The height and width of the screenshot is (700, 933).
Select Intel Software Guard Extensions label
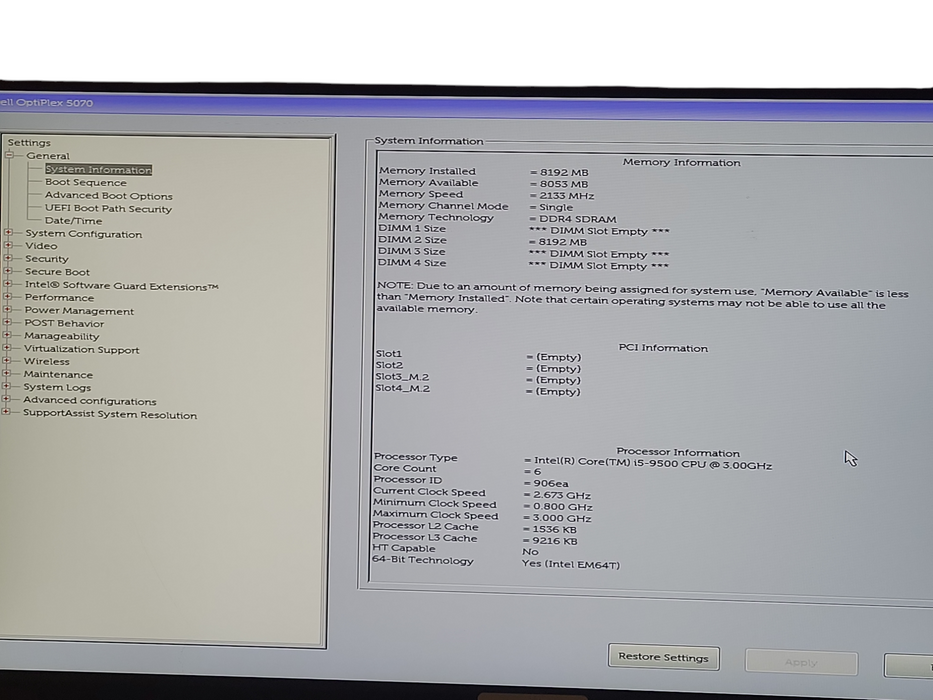121,286
